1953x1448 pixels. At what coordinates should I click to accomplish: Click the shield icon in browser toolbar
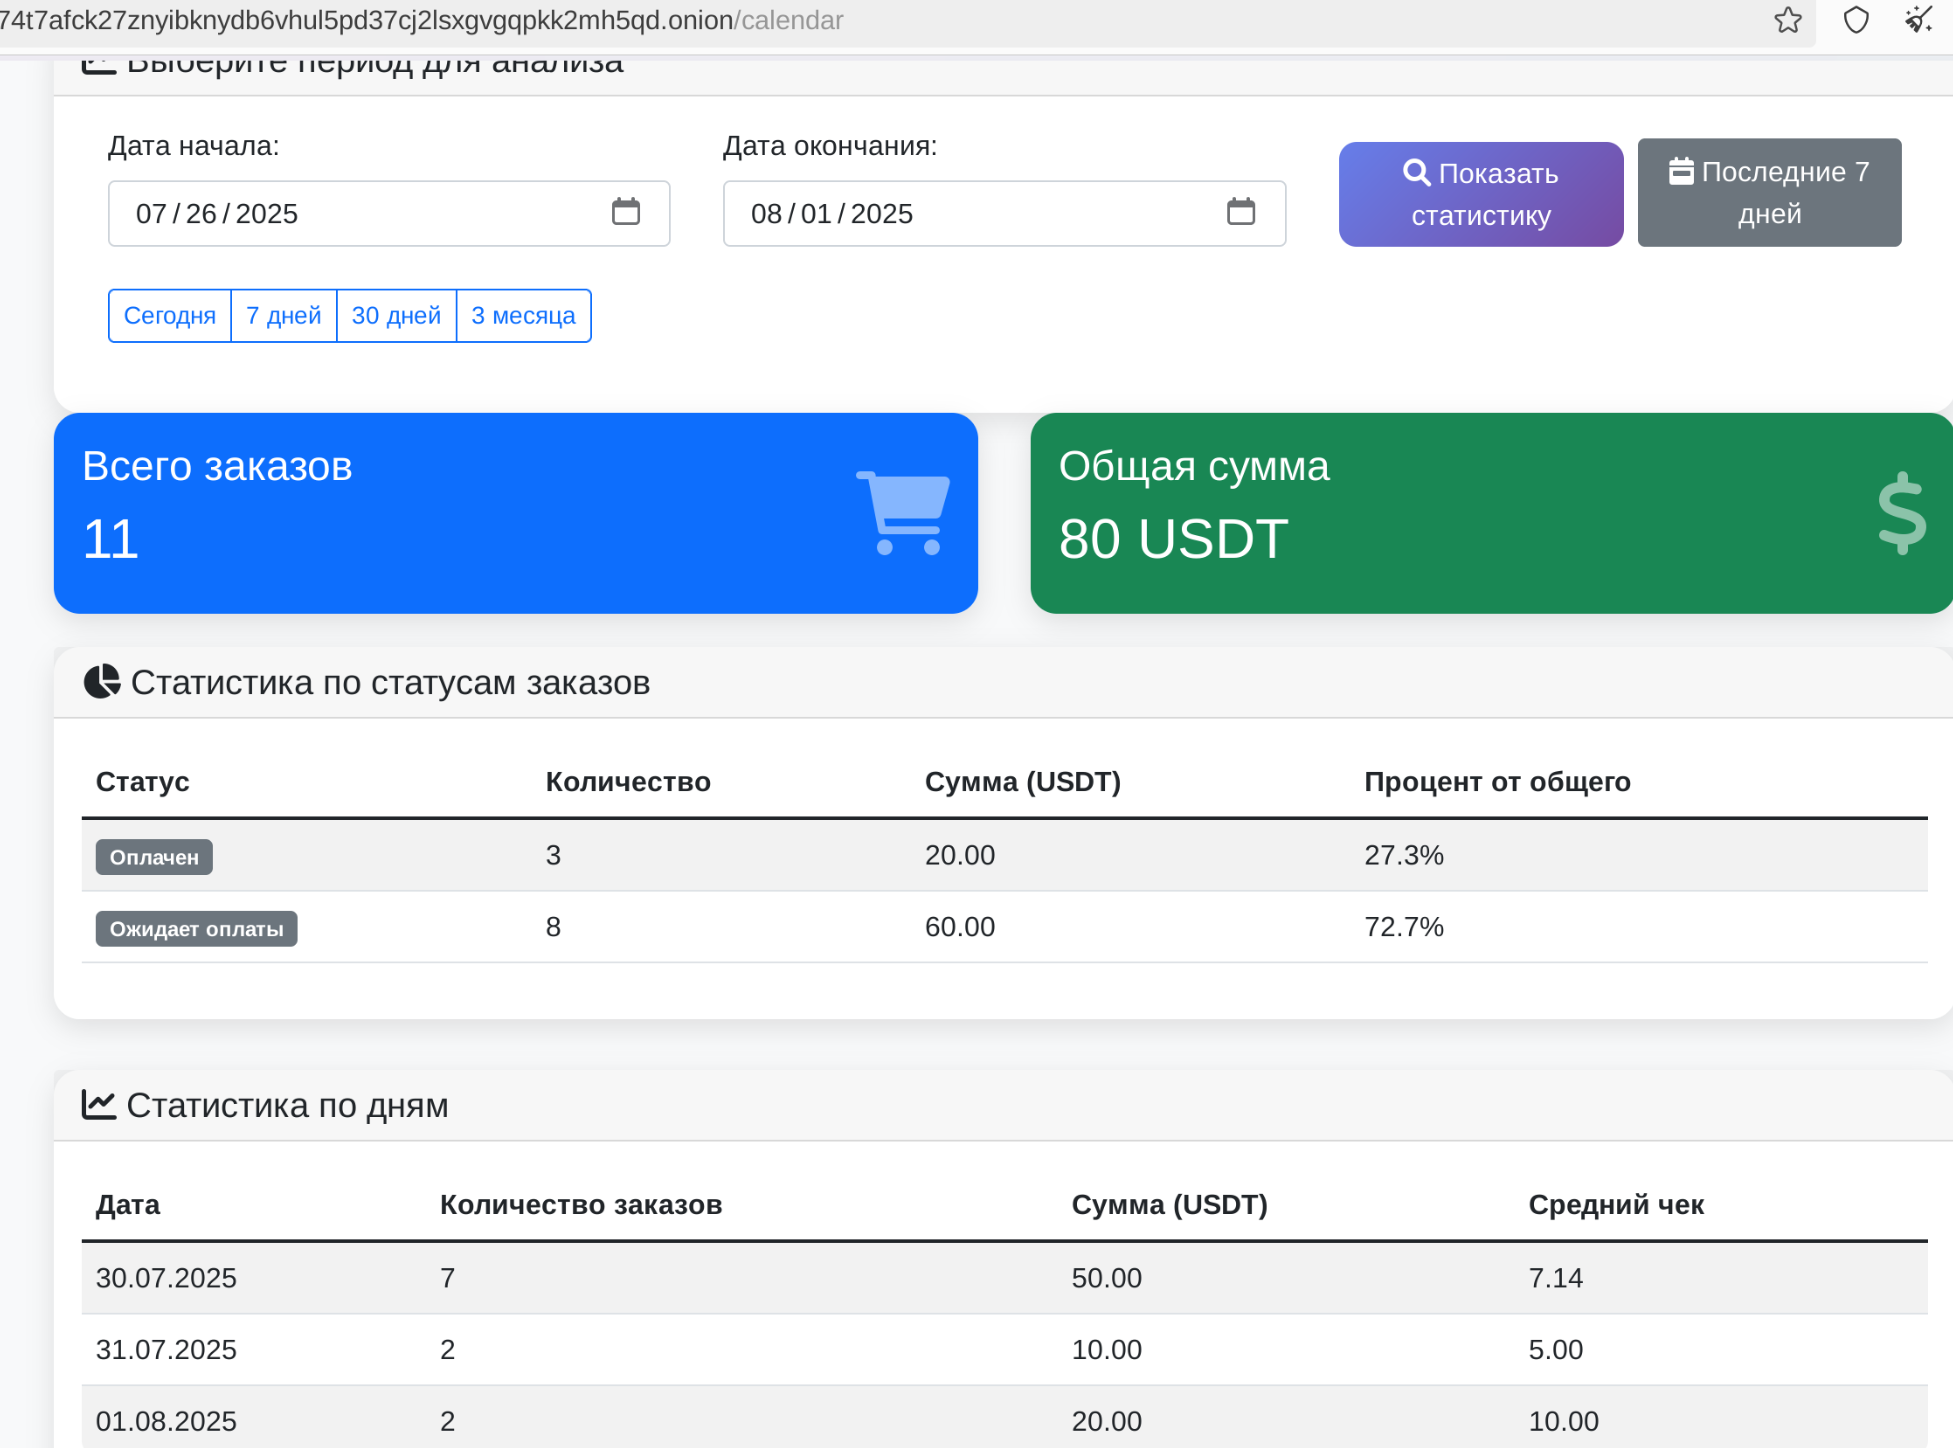[x=1856, y=20]
